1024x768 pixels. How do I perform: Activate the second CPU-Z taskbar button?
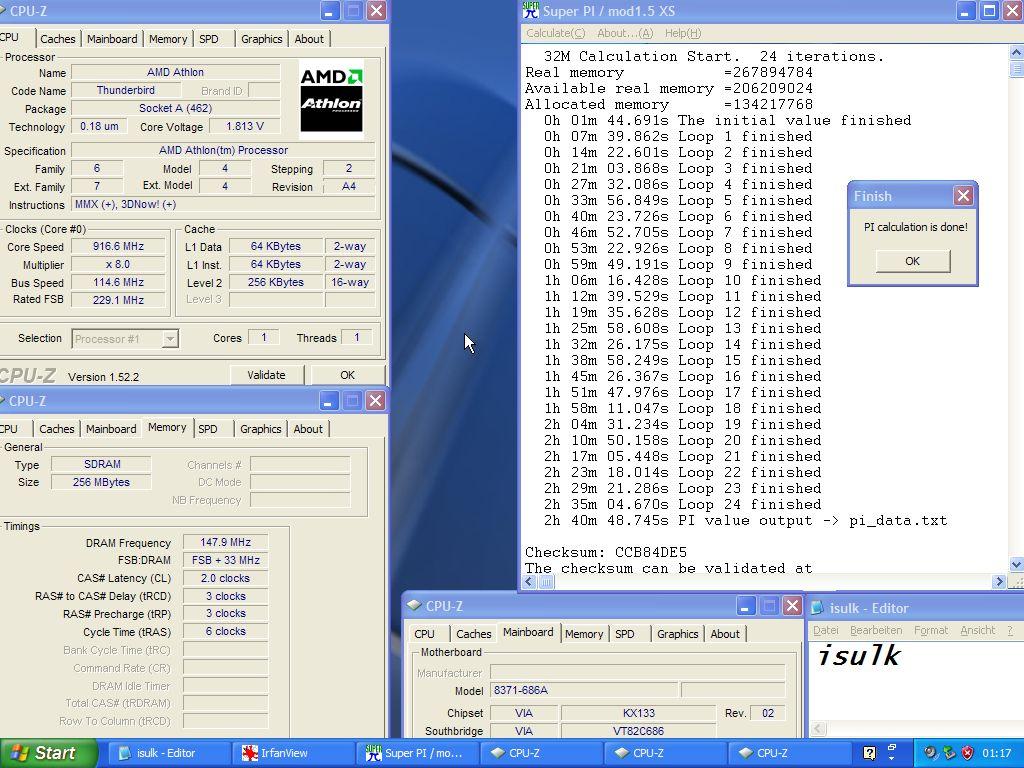coord(666,753)
